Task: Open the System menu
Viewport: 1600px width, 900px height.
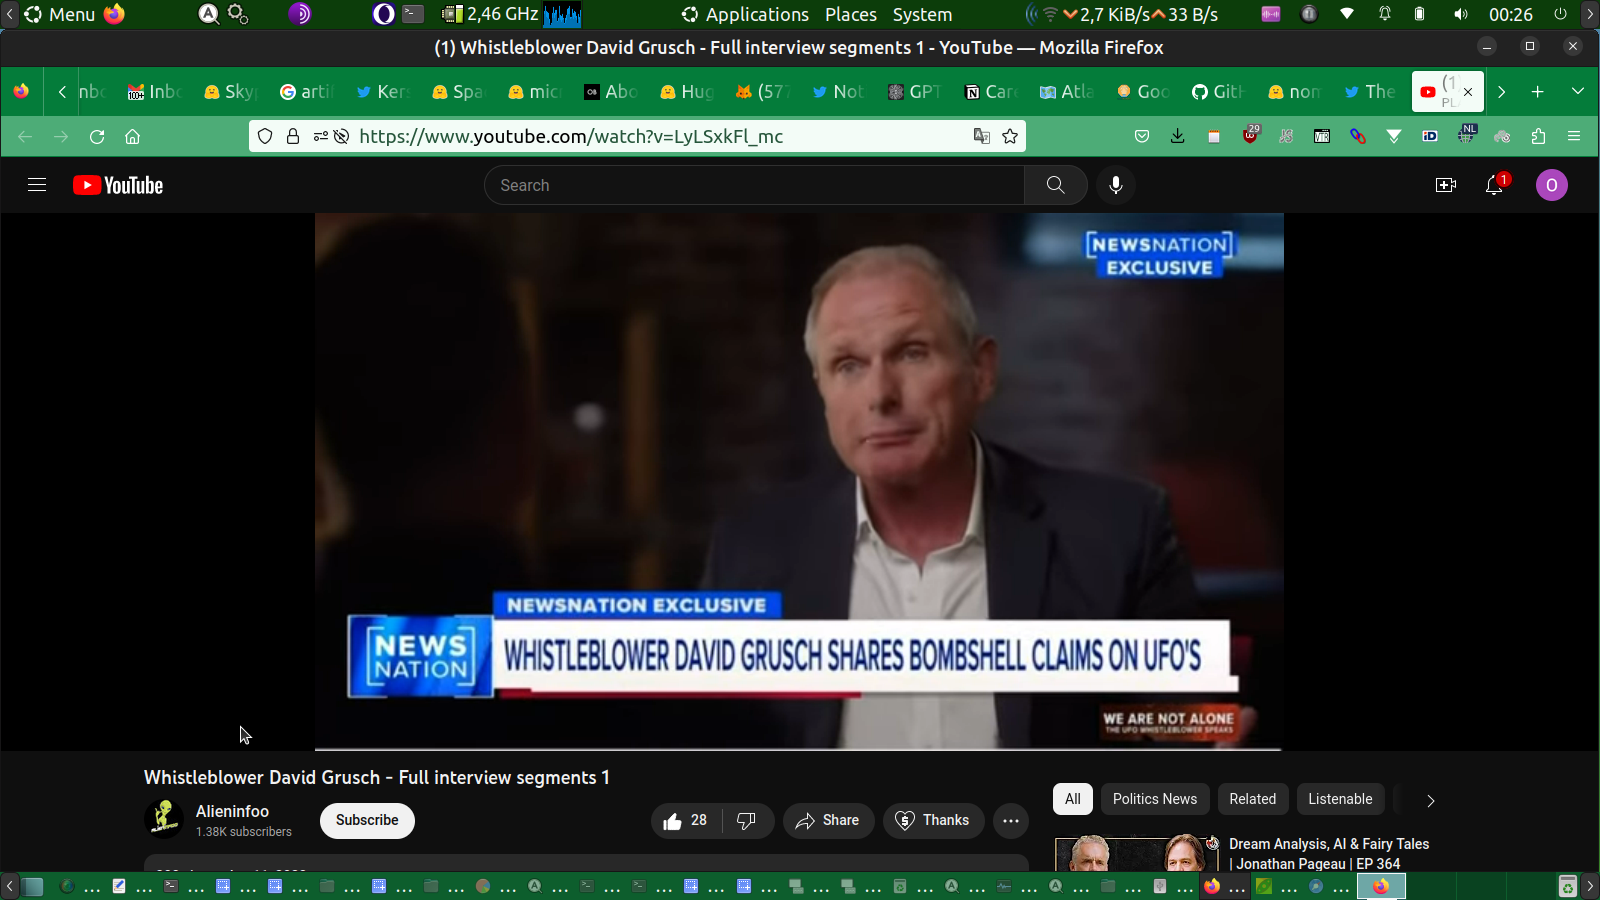Action: click(922, 14)
